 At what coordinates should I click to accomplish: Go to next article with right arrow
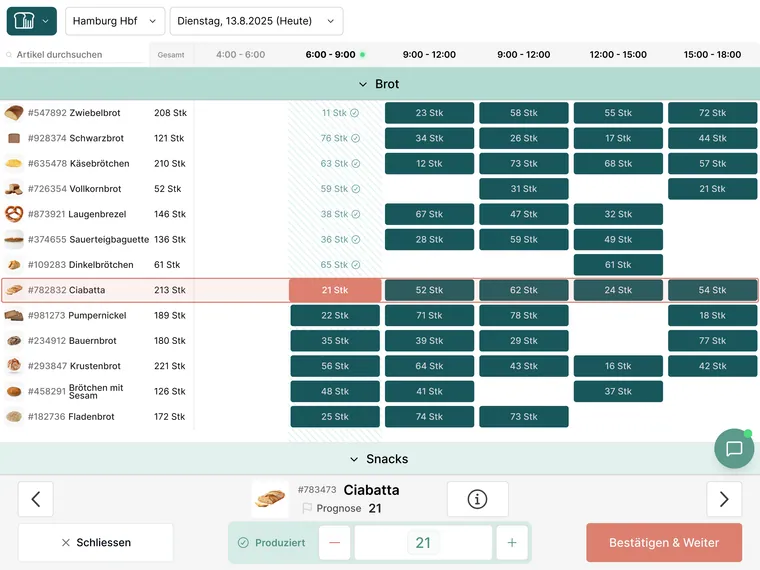[x=724, y=499]
